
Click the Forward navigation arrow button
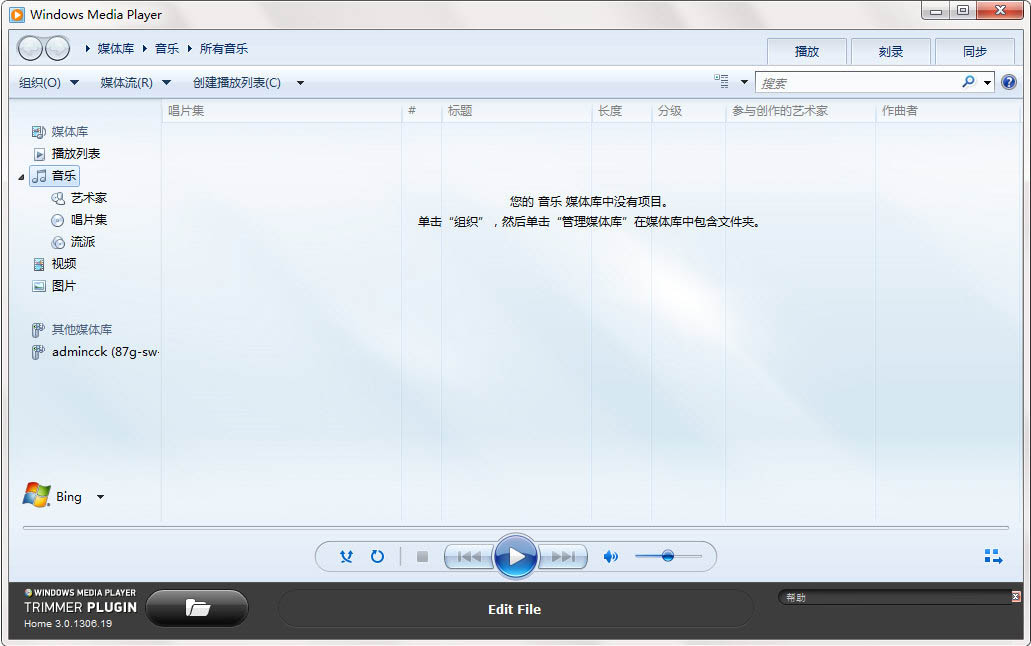(x=57, y=48)
